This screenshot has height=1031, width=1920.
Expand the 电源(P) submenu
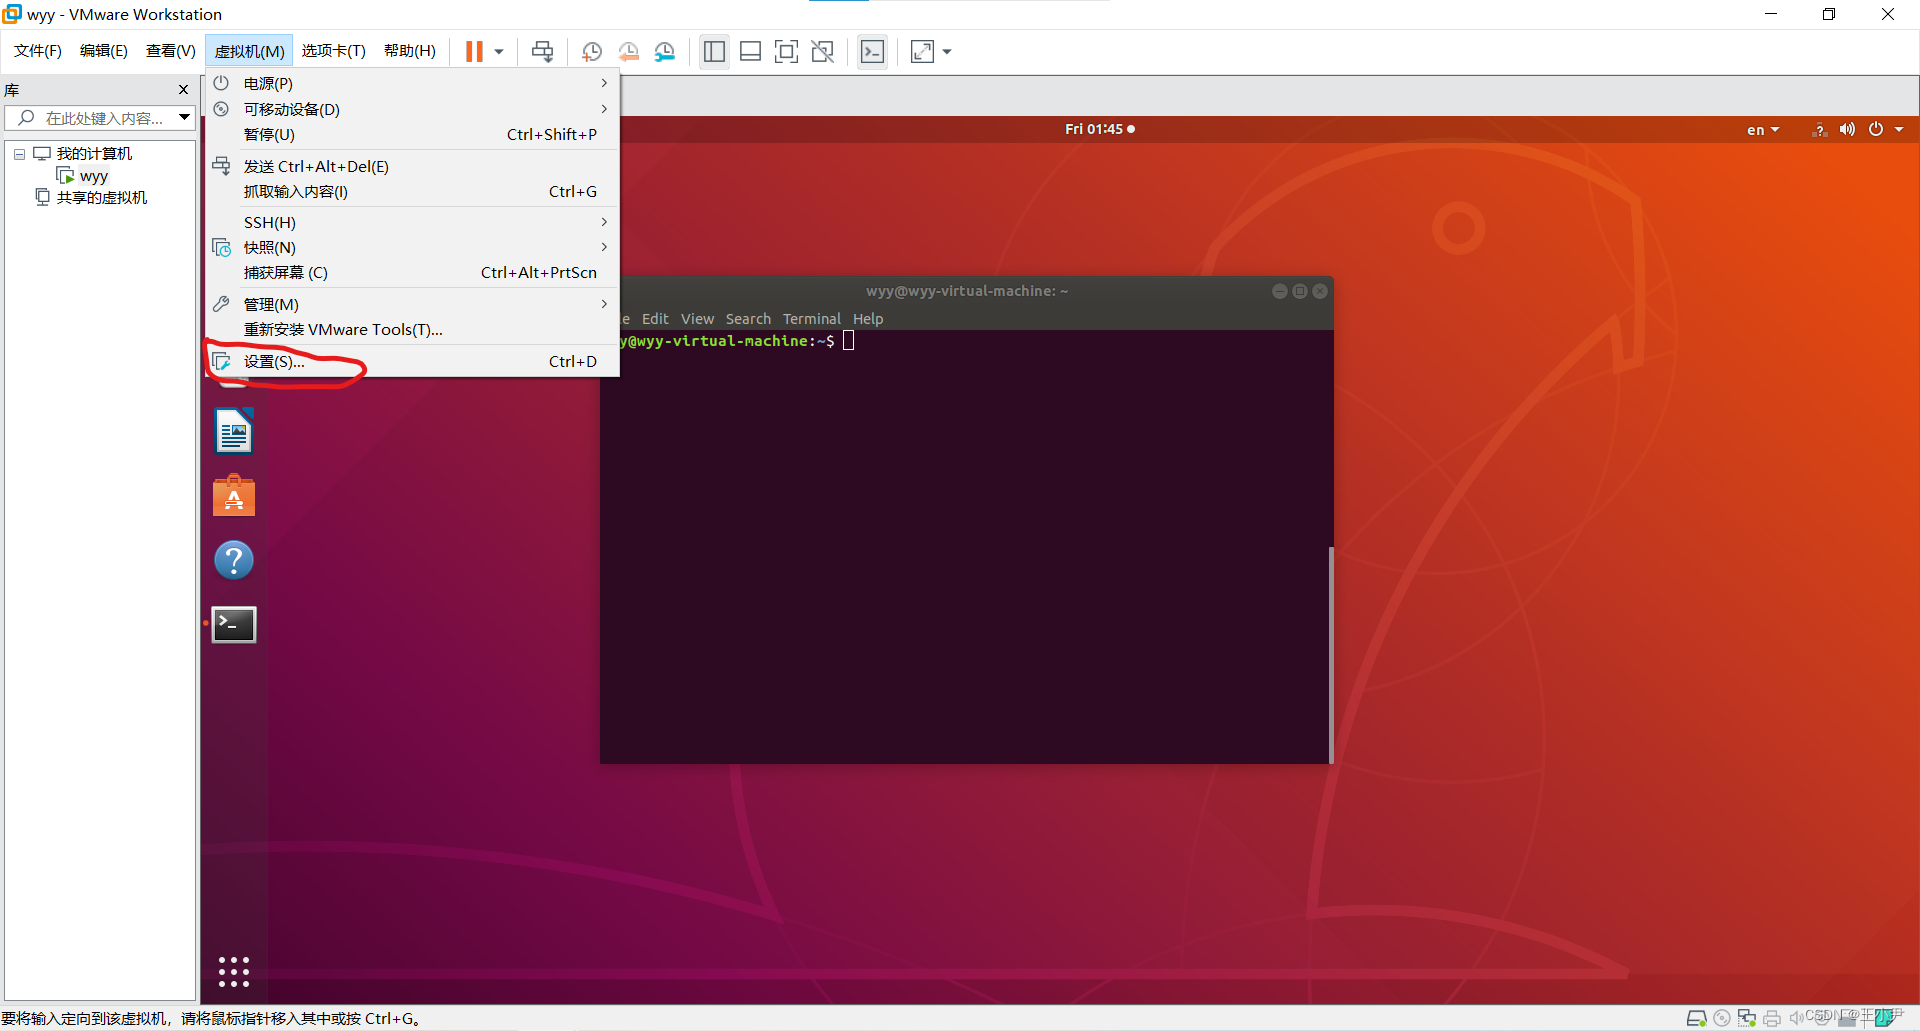click(x=412, y=83)
